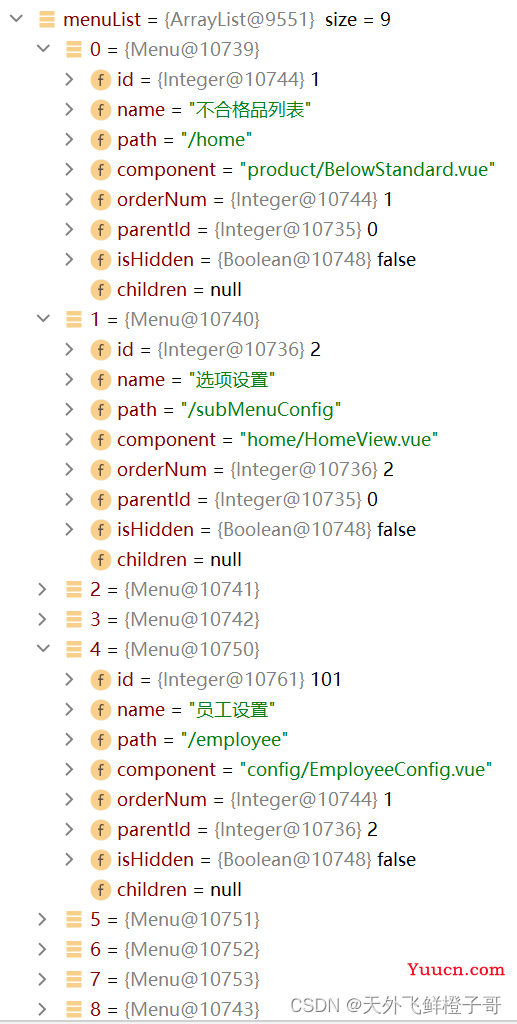Click the field icon beside path "/subMenuConfig"
Screen dimensions: 517x1024
point(101,410)
